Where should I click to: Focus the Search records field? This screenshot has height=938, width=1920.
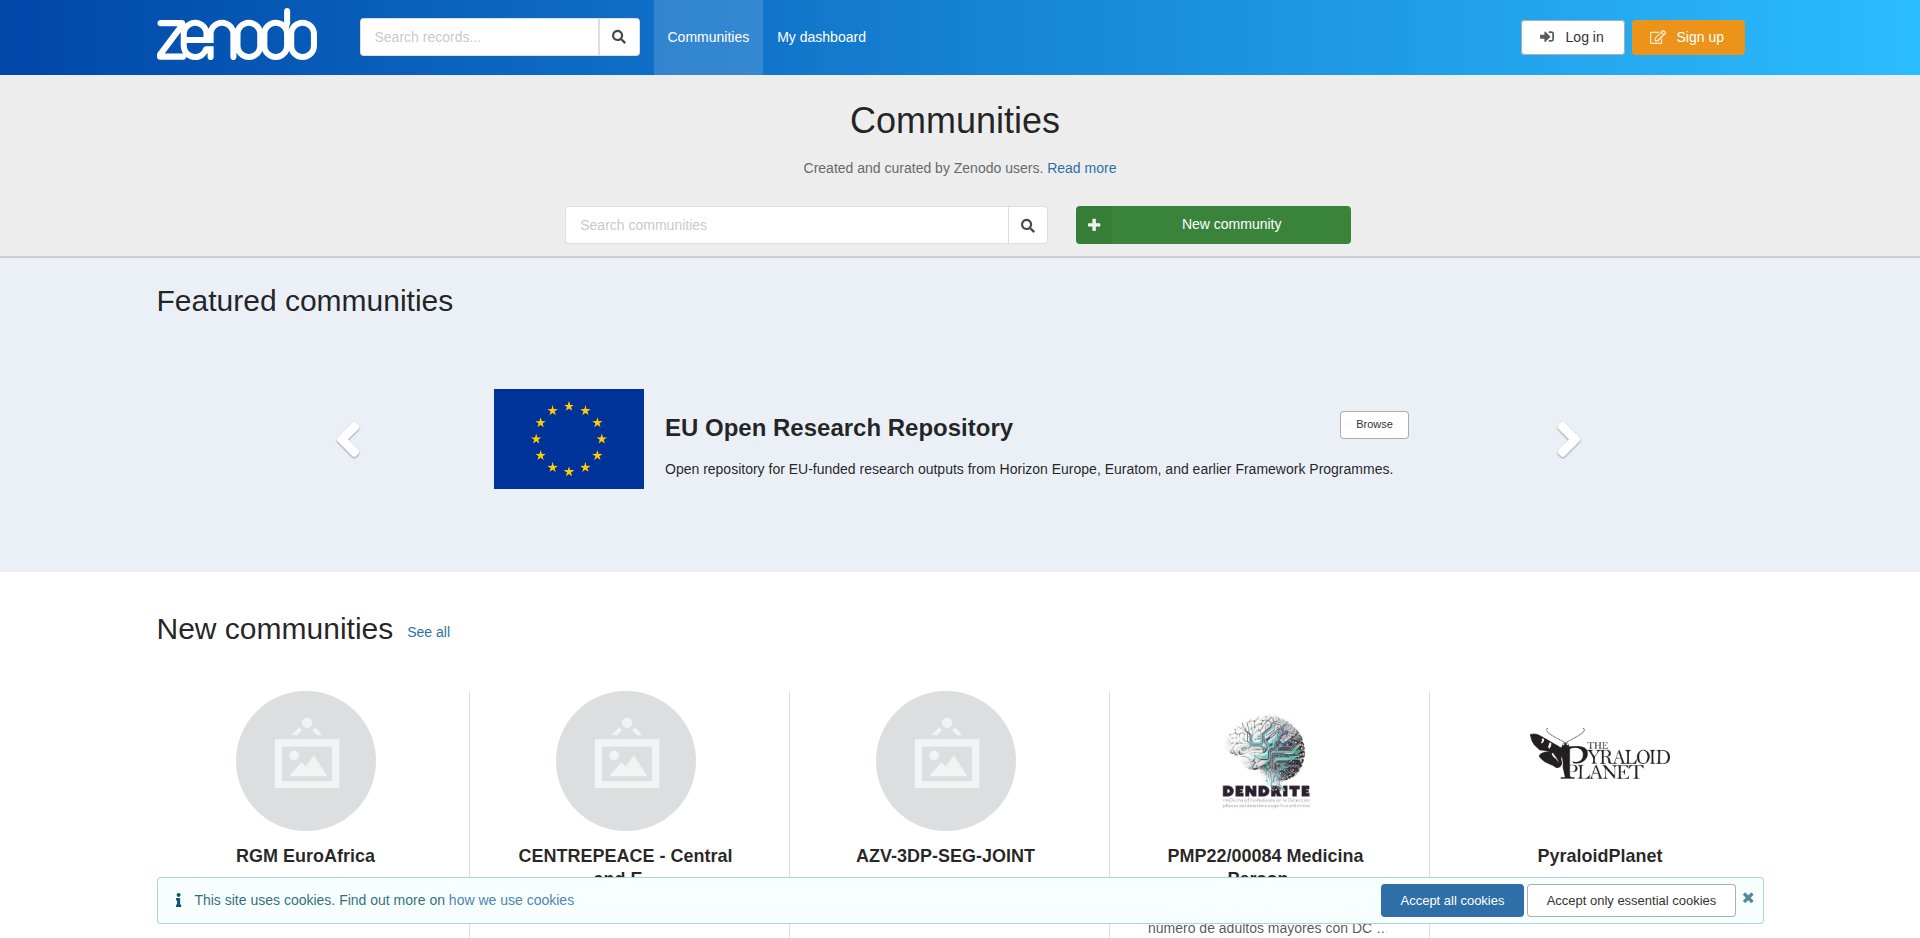click(479, 37)
